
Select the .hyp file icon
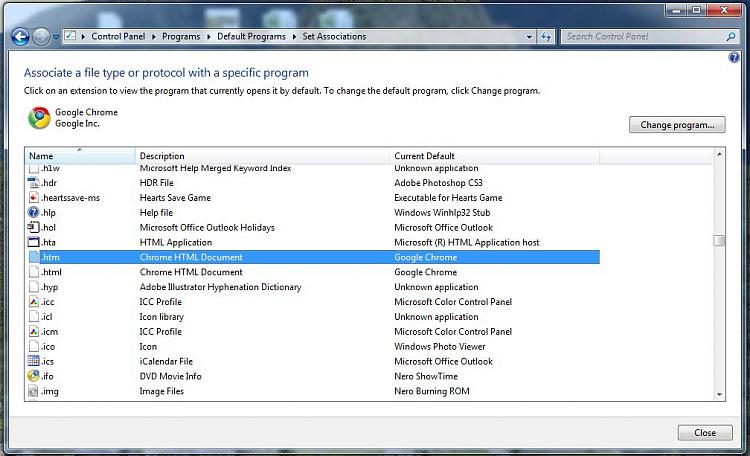click(33, 287)
